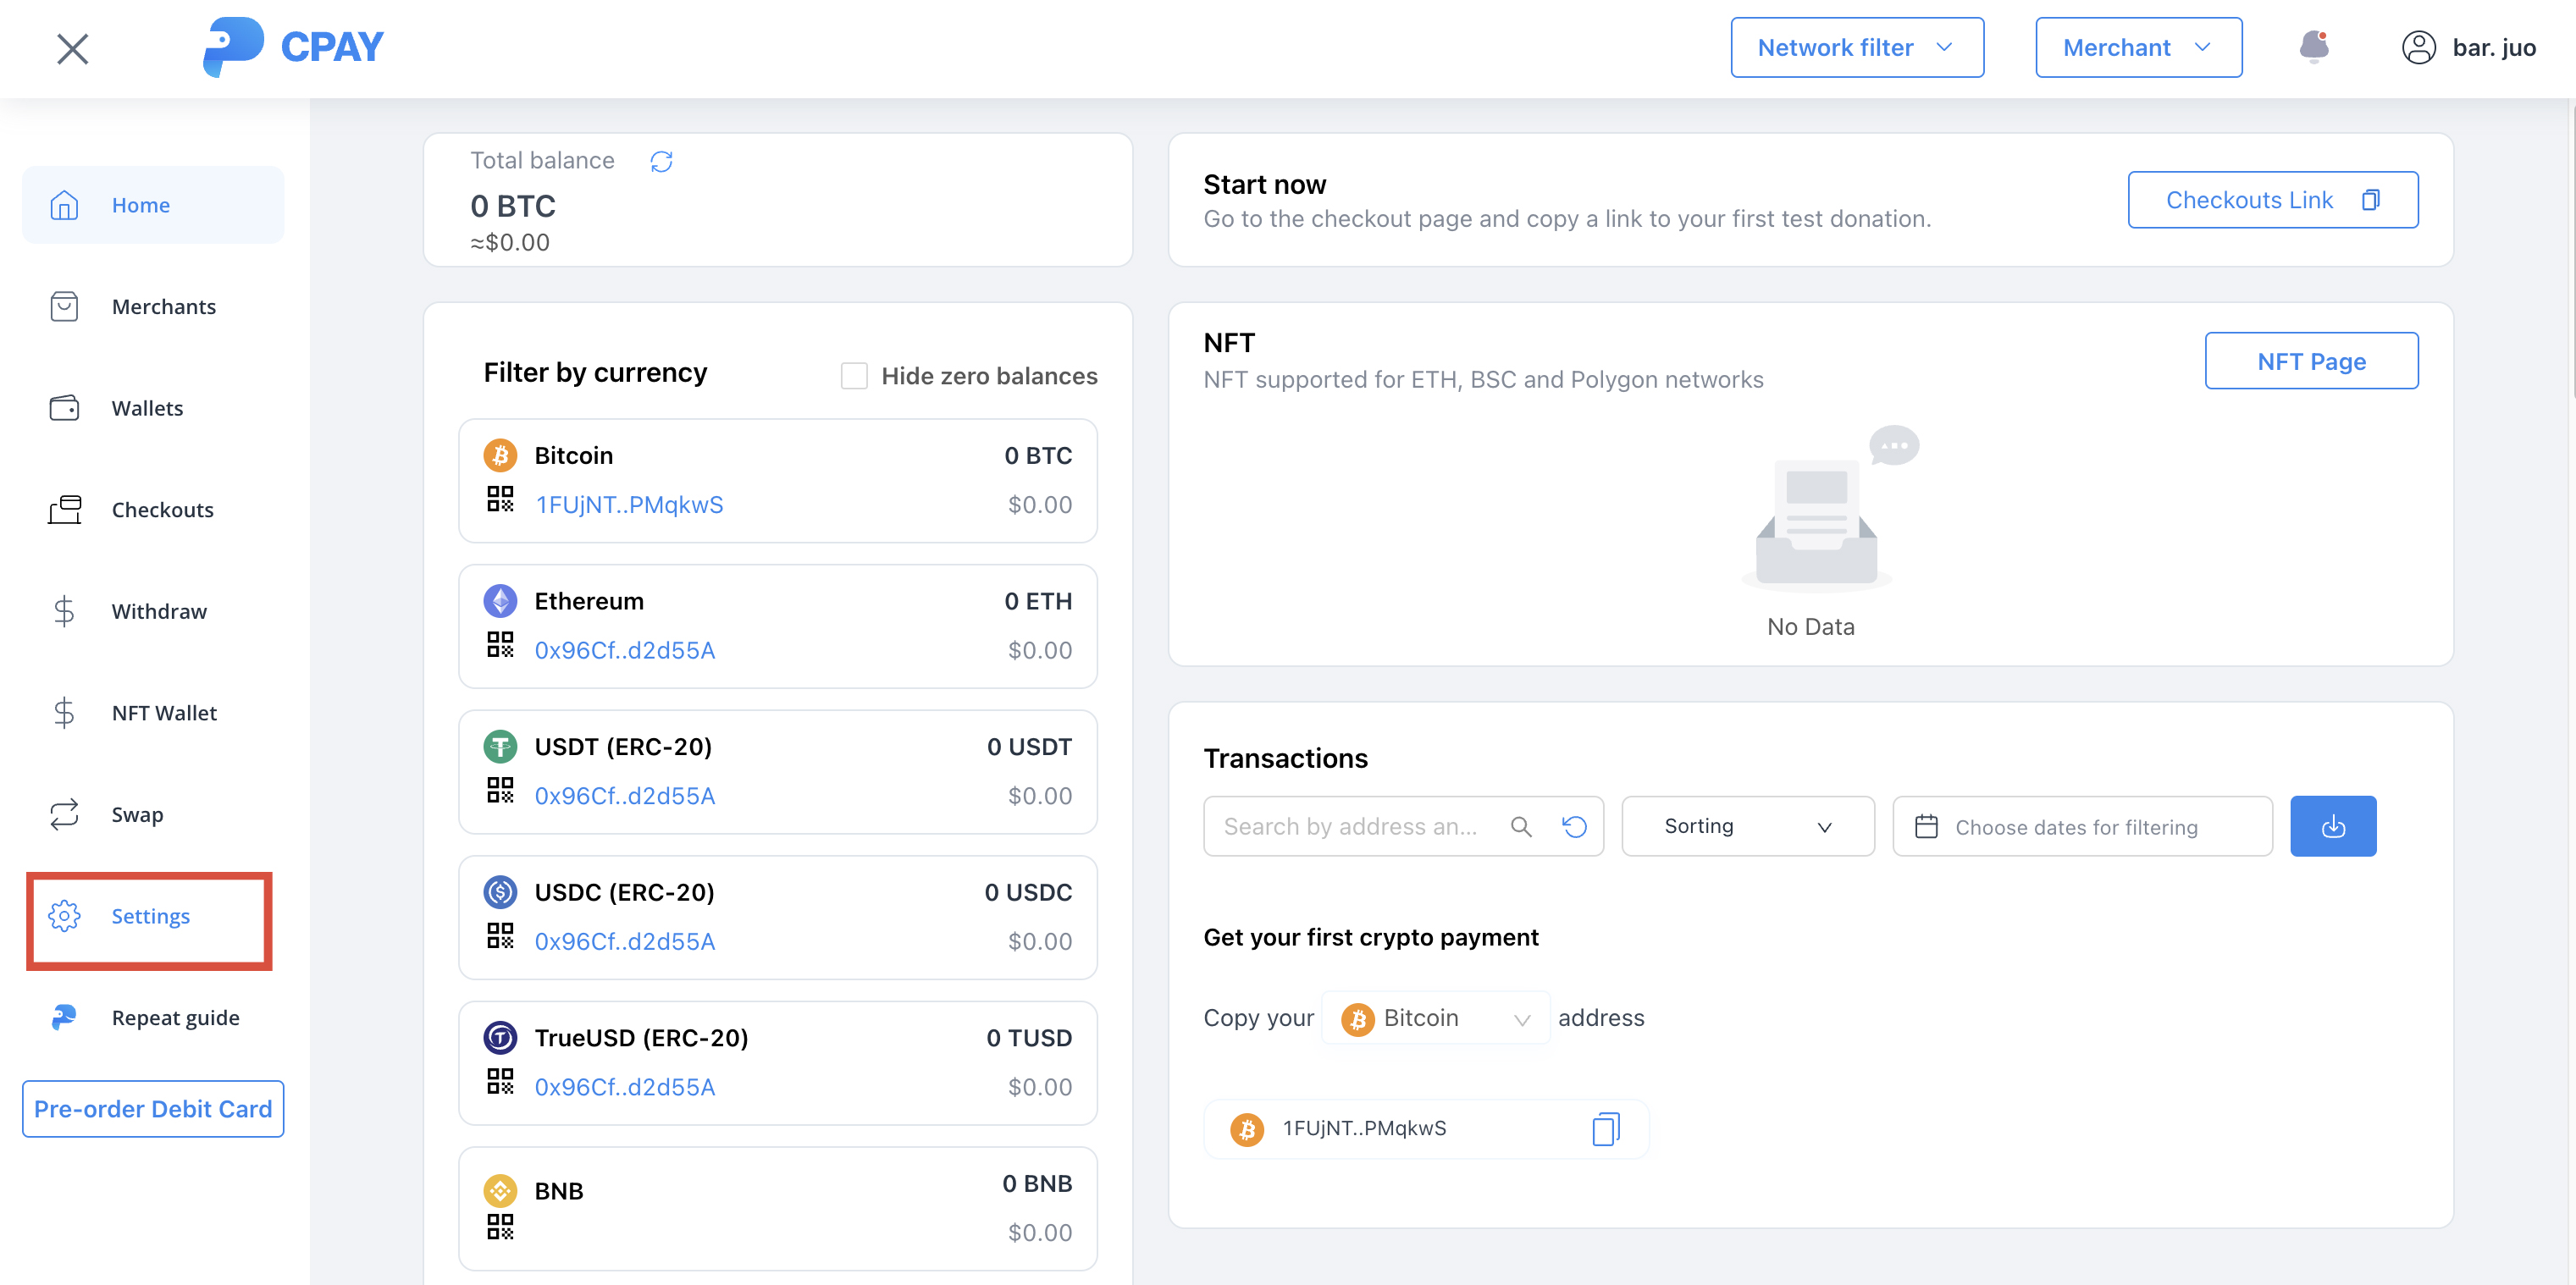Open Merchants in the sidebar
Viewport: 2576px width, 1285px height.
153,307
